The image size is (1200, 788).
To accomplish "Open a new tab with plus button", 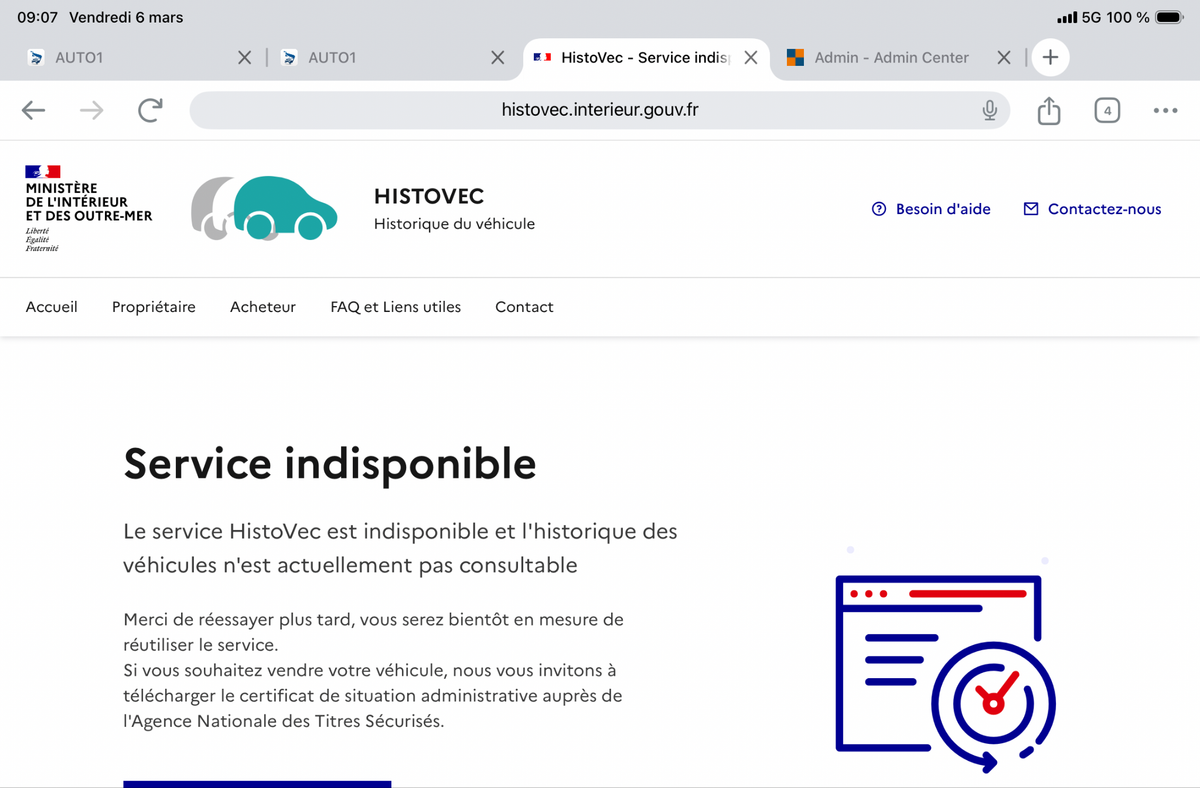I will [x=1050, y=58].
